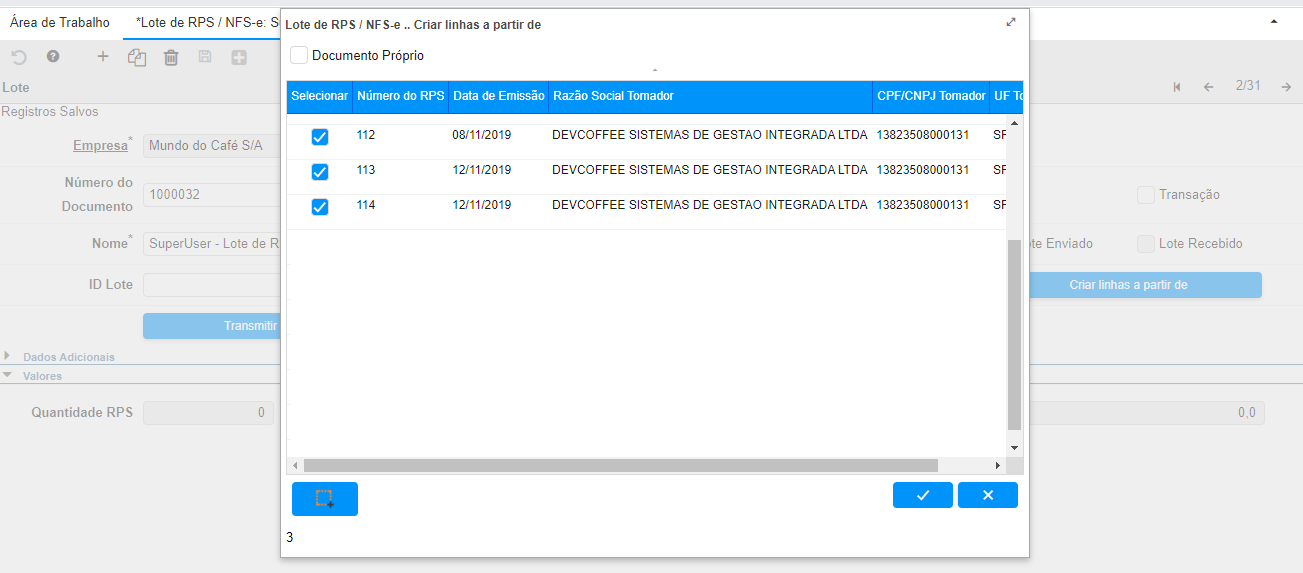
Task: Uncheck the row for RPS 112
Action: tap(320, 136)
